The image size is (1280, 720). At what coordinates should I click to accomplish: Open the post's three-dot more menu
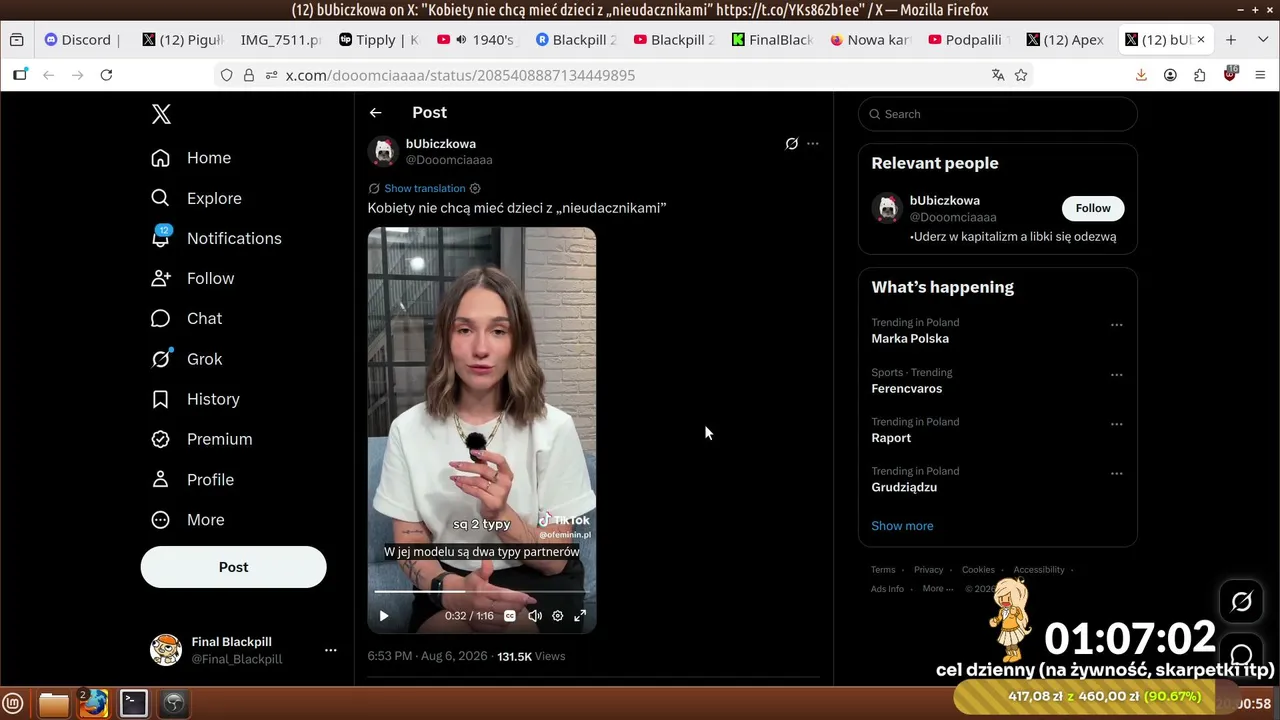pyautogui.click(x=813, y=144)
